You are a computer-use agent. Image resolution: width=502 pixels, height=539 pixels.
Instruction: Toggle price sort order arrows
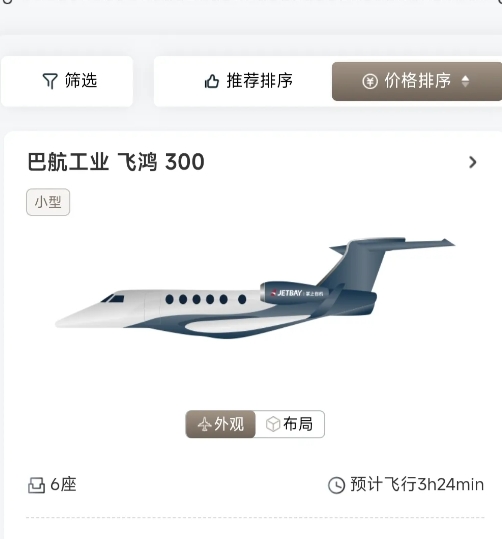tap(465, 81)
